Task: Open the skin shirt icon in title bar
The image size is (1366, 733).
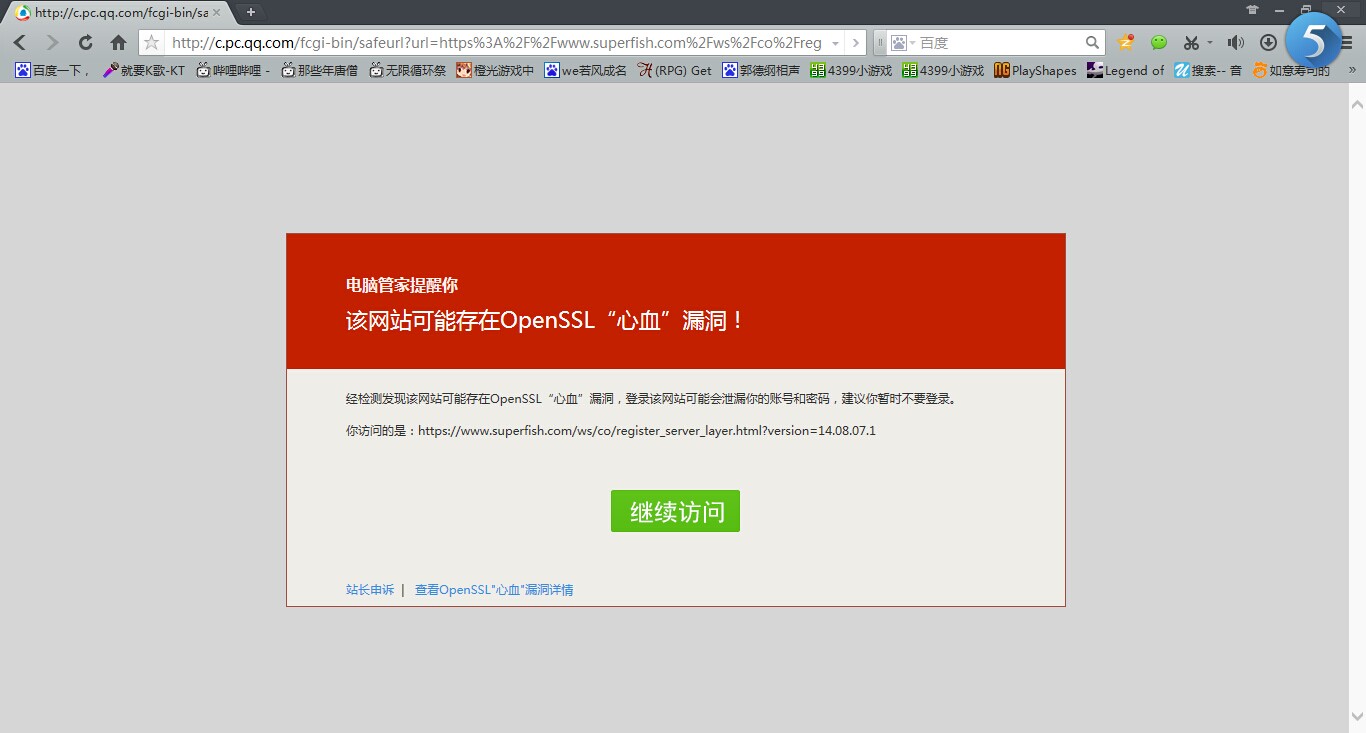Action: (1252, 10)
